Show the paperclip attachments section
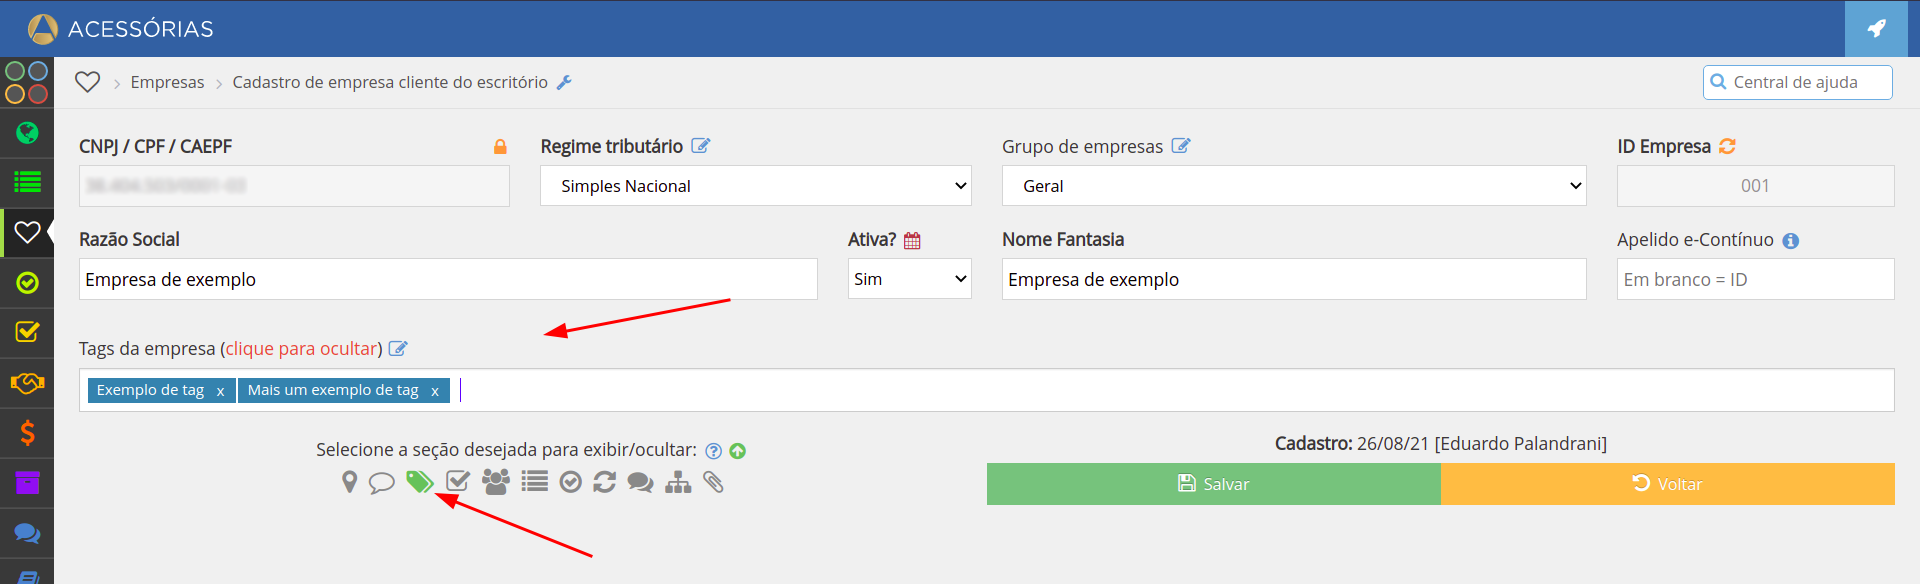Image resolution: width=1920 pixels, height=584 pixels. click(x=713, y=482)
